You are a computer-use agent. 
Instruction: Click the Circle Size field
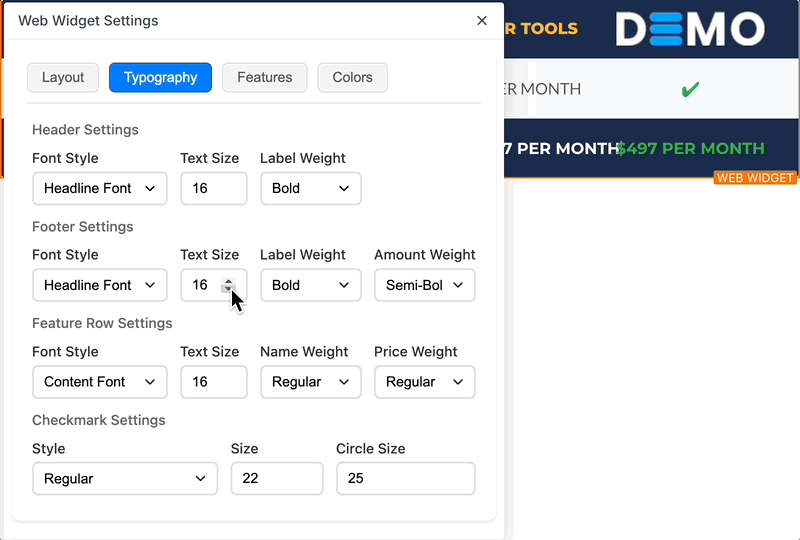[406, 478]
